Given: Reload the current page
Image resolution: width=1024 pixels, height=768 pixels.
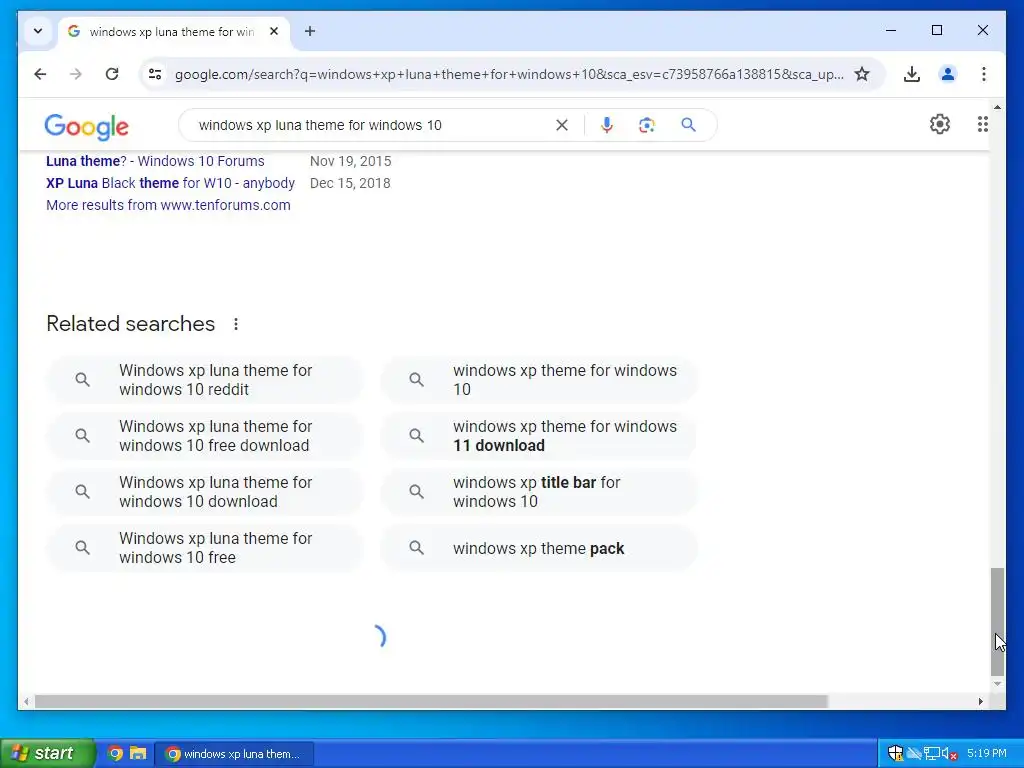Looking at the screenshot, I should click(112, 74).
